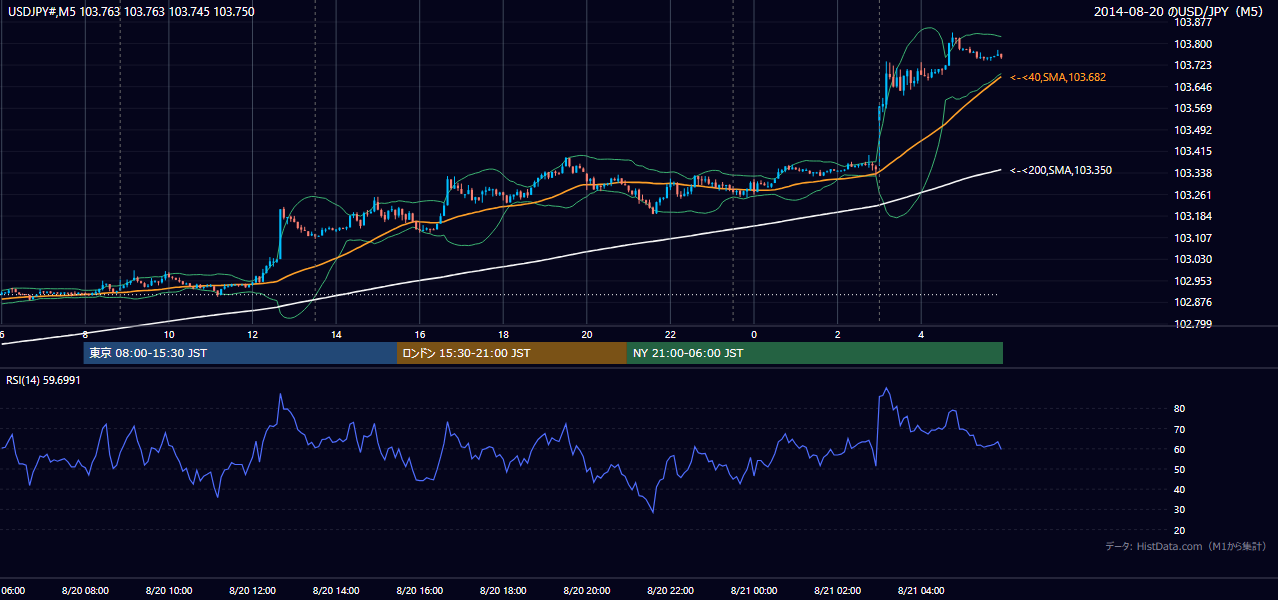Click hour label 10 under the price chart

pos(169,334)
